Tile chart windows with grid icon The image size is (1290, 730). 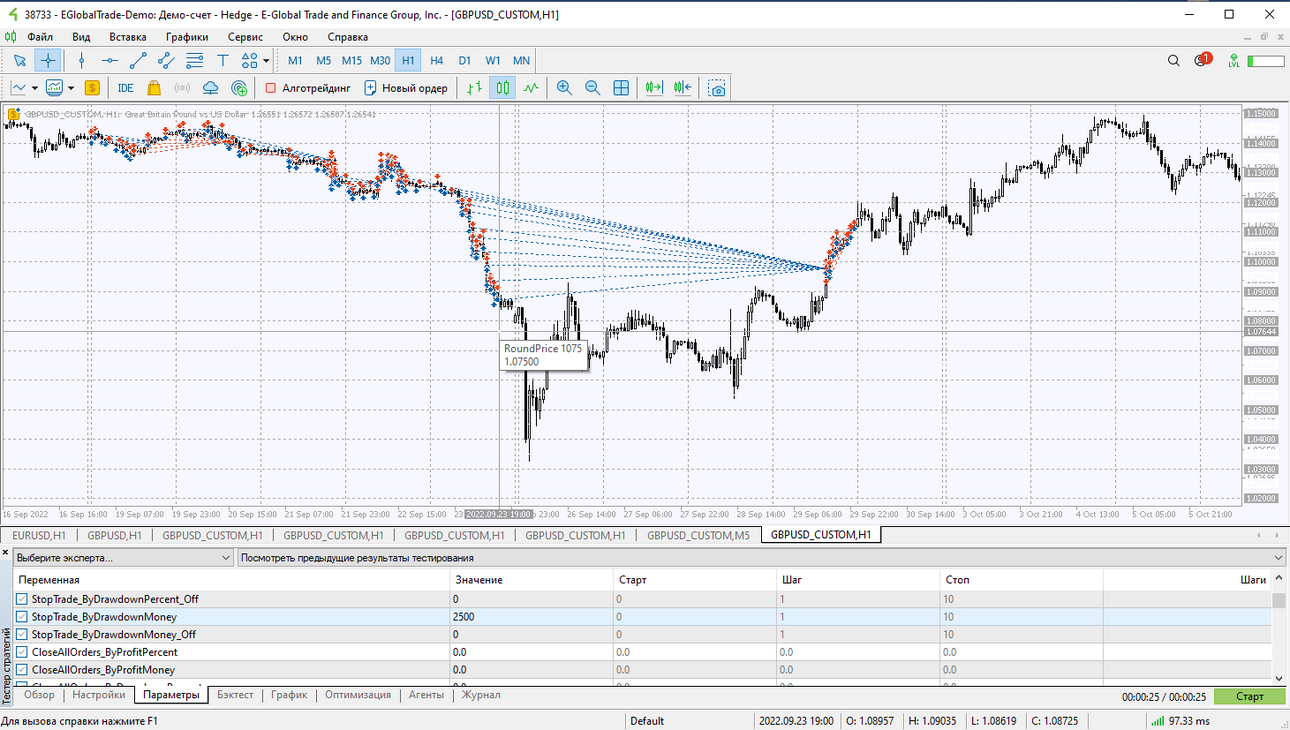621,88
